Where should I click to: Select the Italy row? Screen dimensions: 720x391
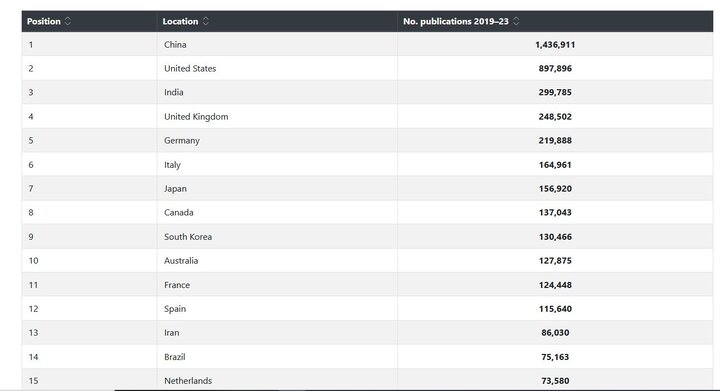[x=367, y=164]
